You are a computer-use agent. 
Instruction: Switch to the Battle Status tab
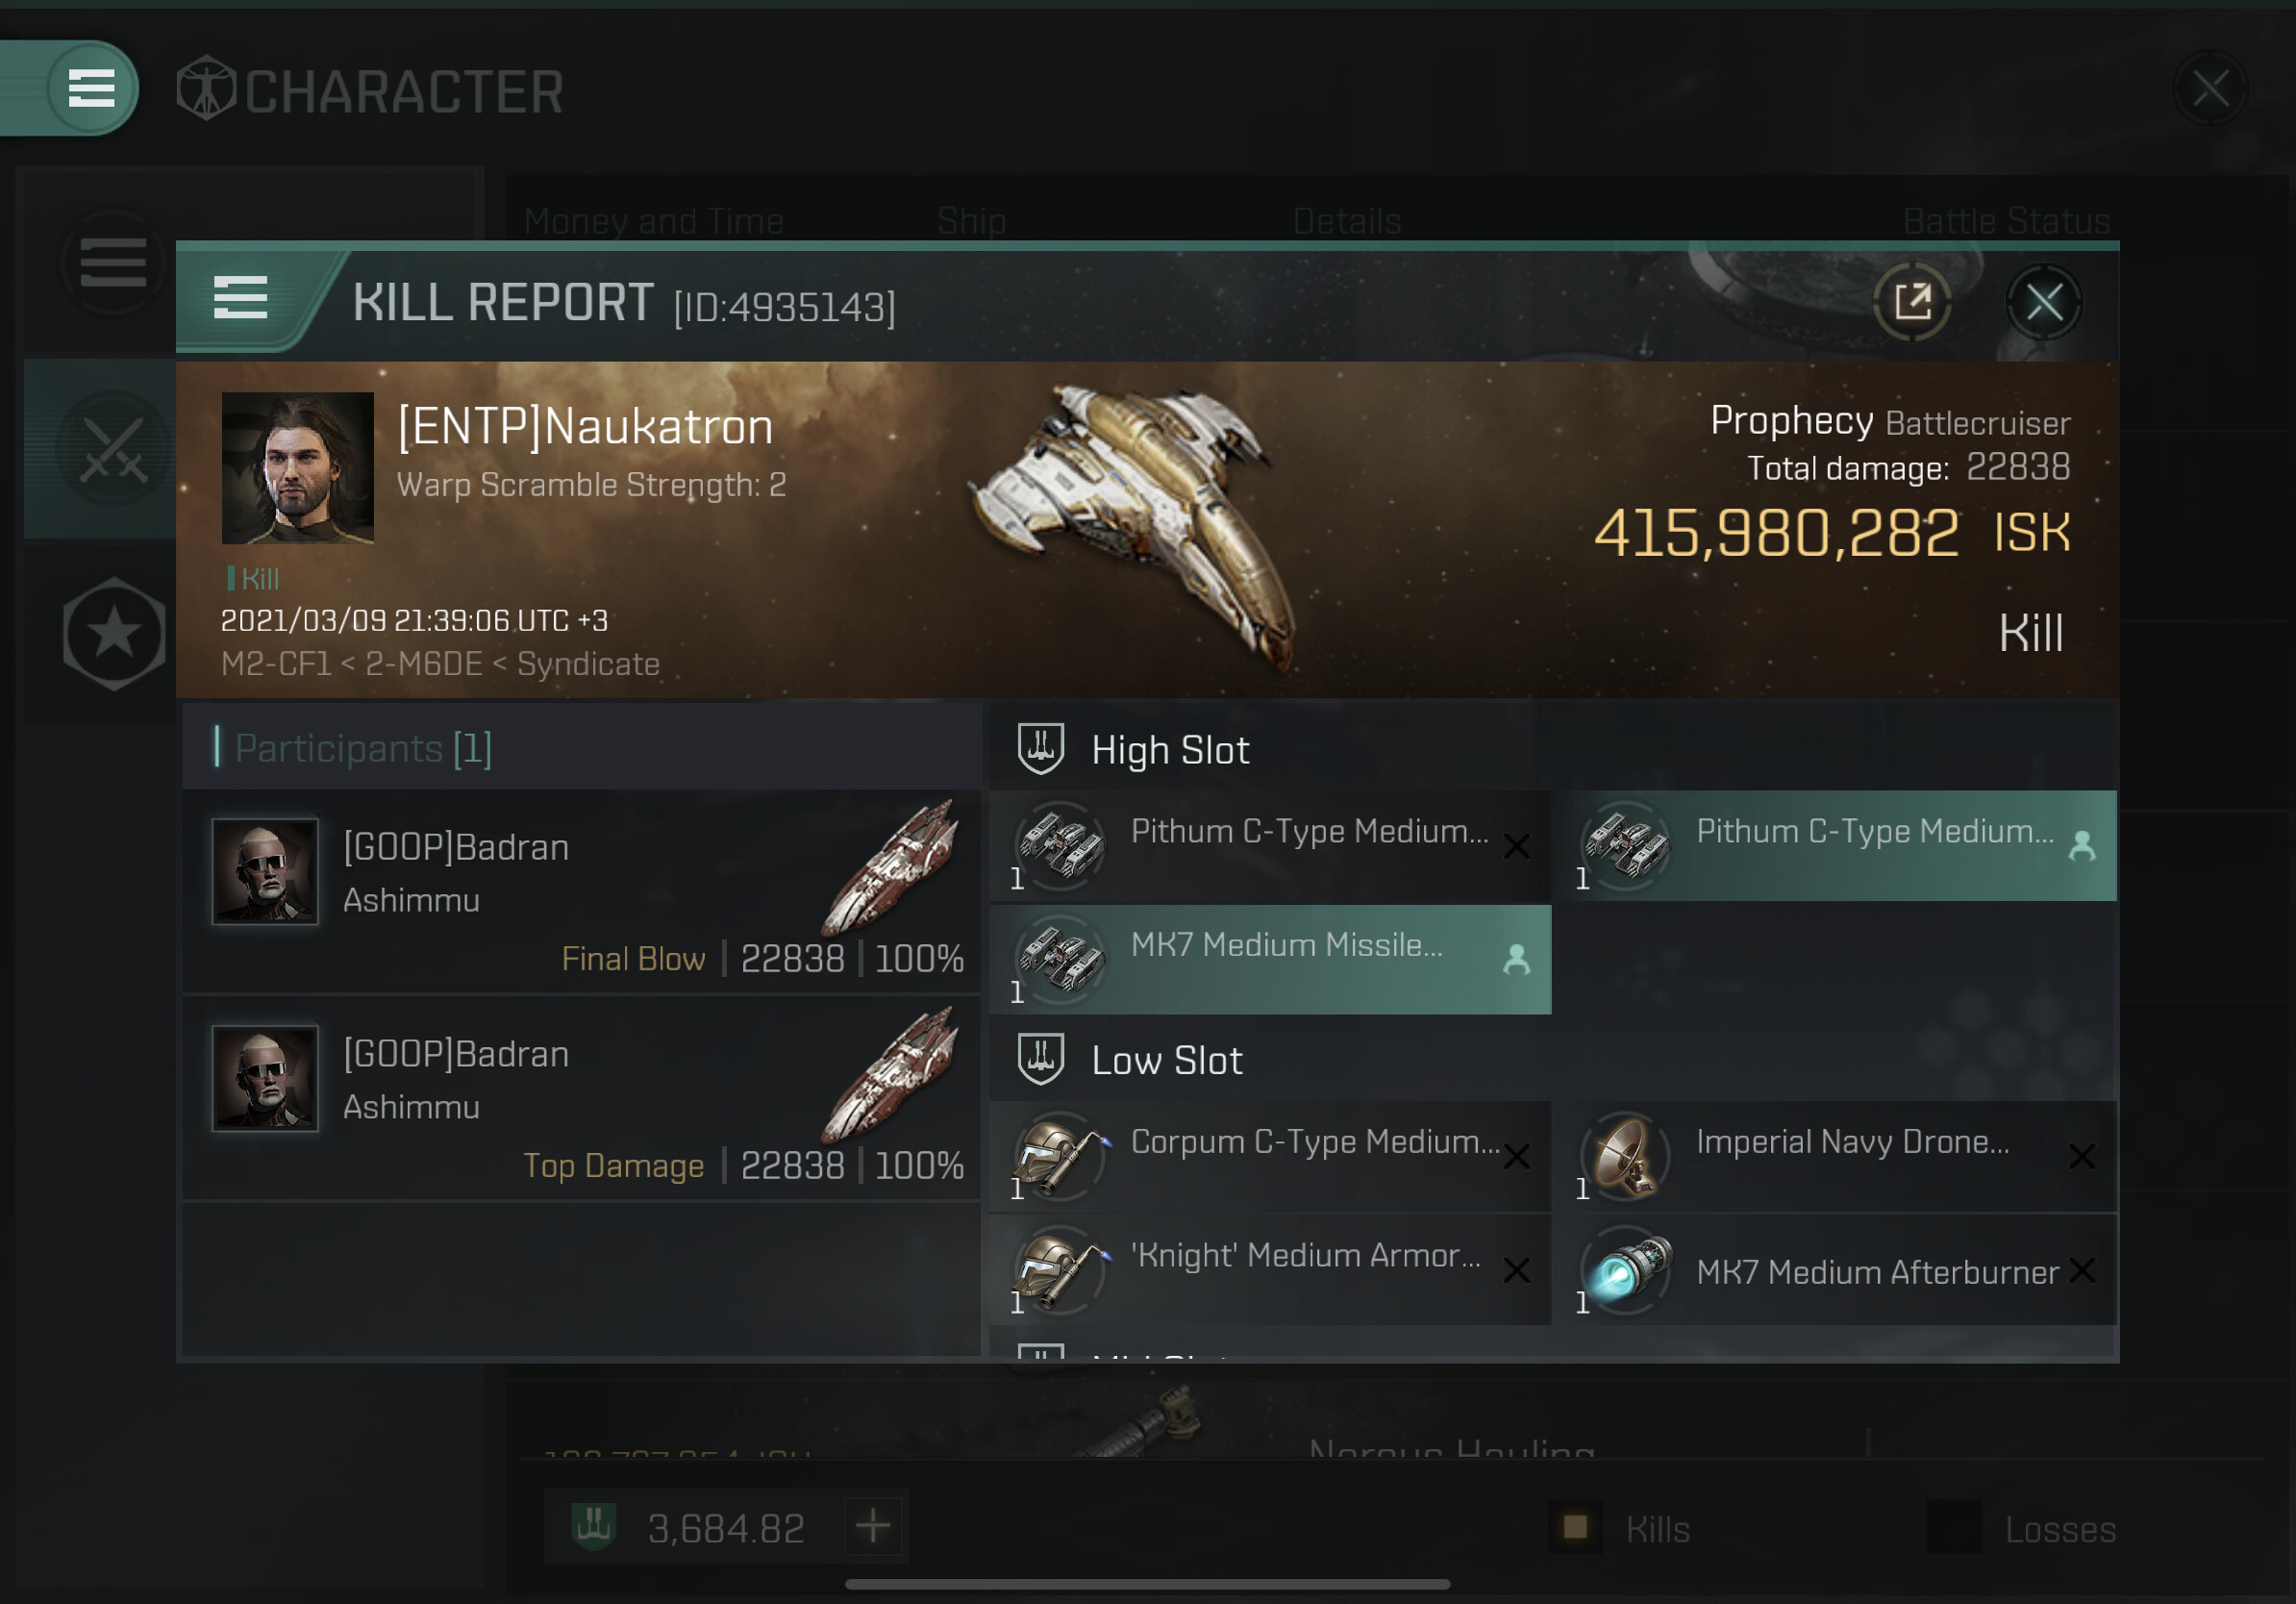coord(2006,220)
